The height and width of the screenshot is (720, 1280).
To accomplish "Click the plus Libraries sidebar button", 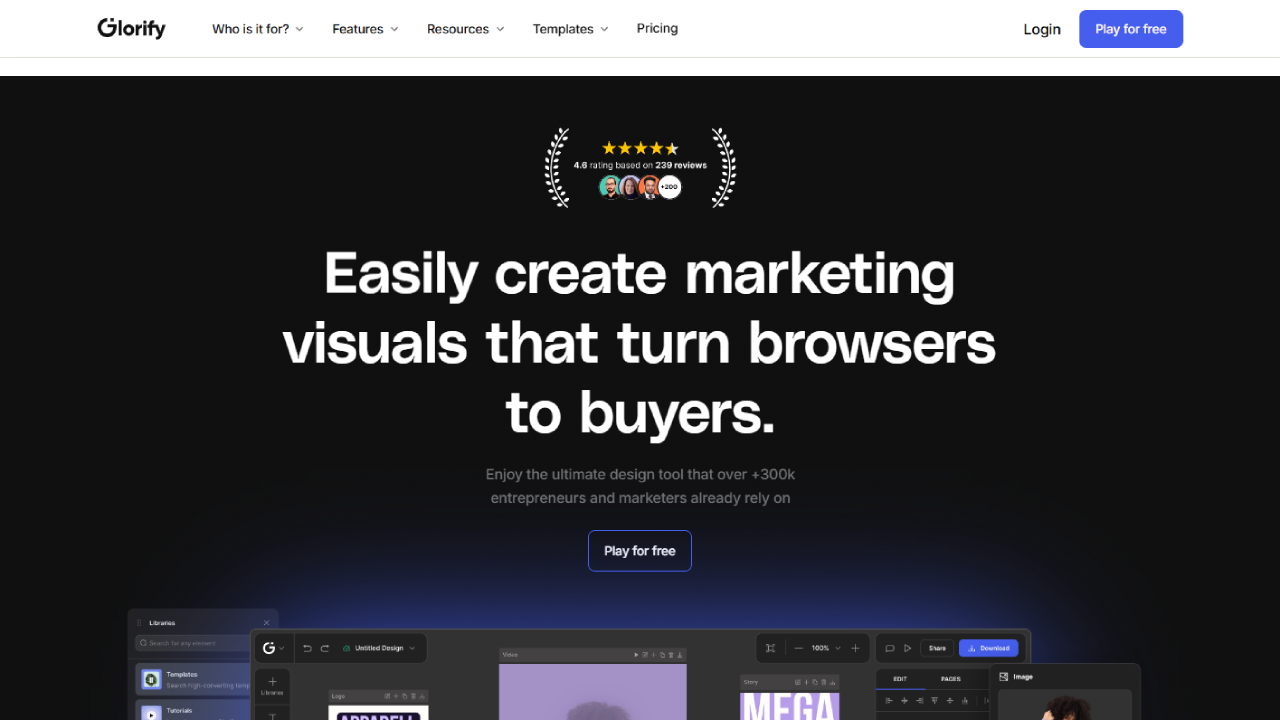I will coord(272,685).
